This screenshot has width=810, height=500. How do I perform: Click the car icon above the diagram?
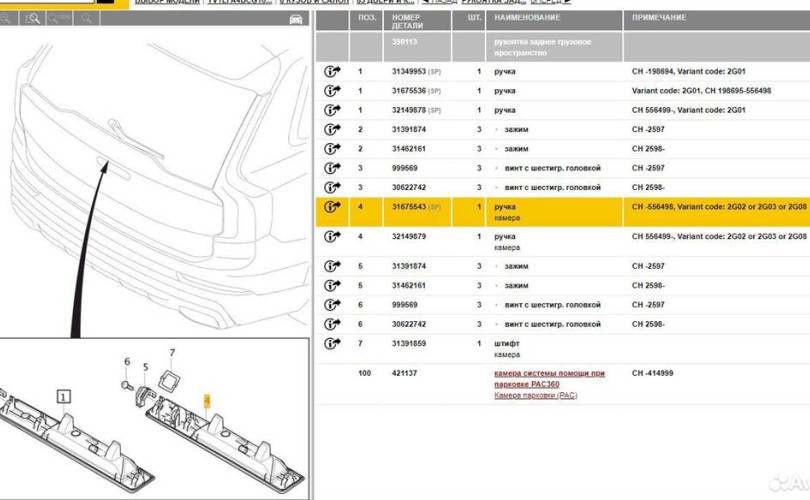click(x=295, y=19)
